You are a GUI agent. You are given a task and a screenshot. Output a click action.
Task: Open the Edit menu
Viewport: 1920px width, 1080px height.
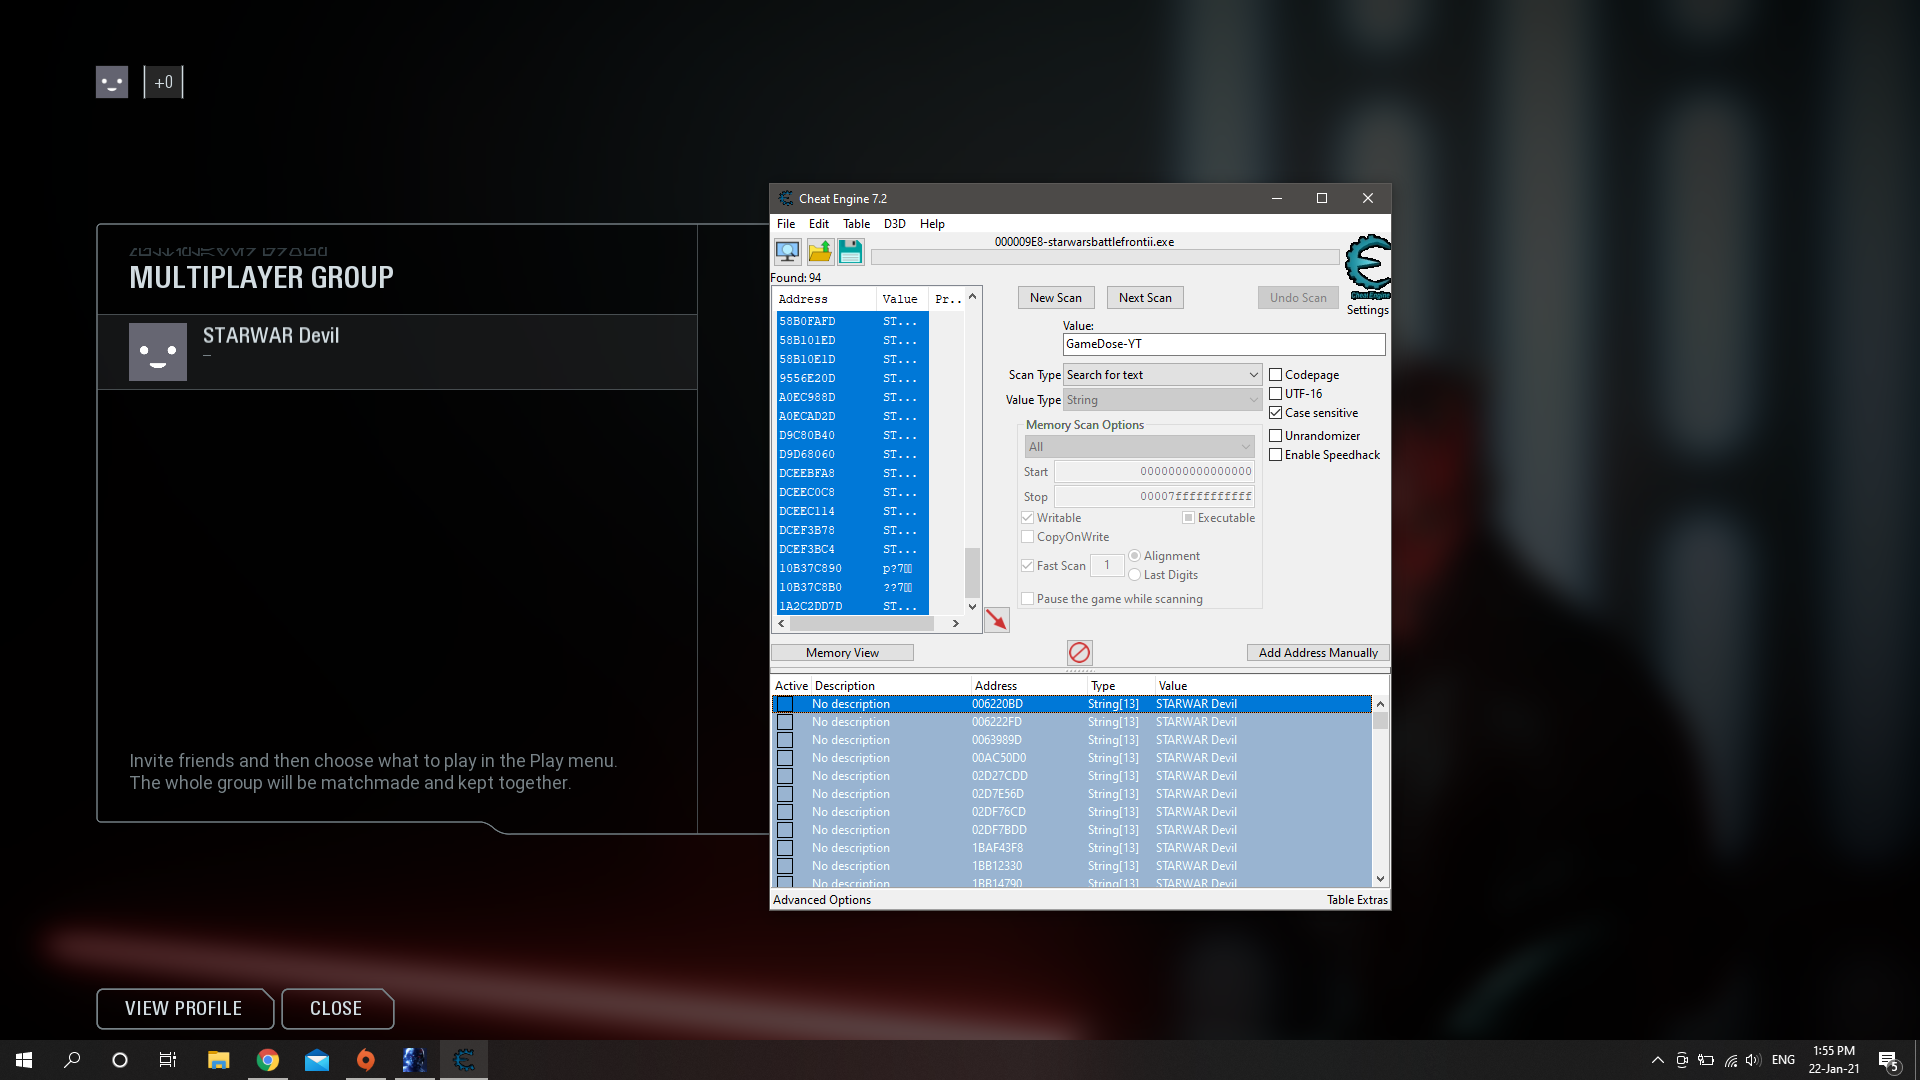click(x=819, y=224)
